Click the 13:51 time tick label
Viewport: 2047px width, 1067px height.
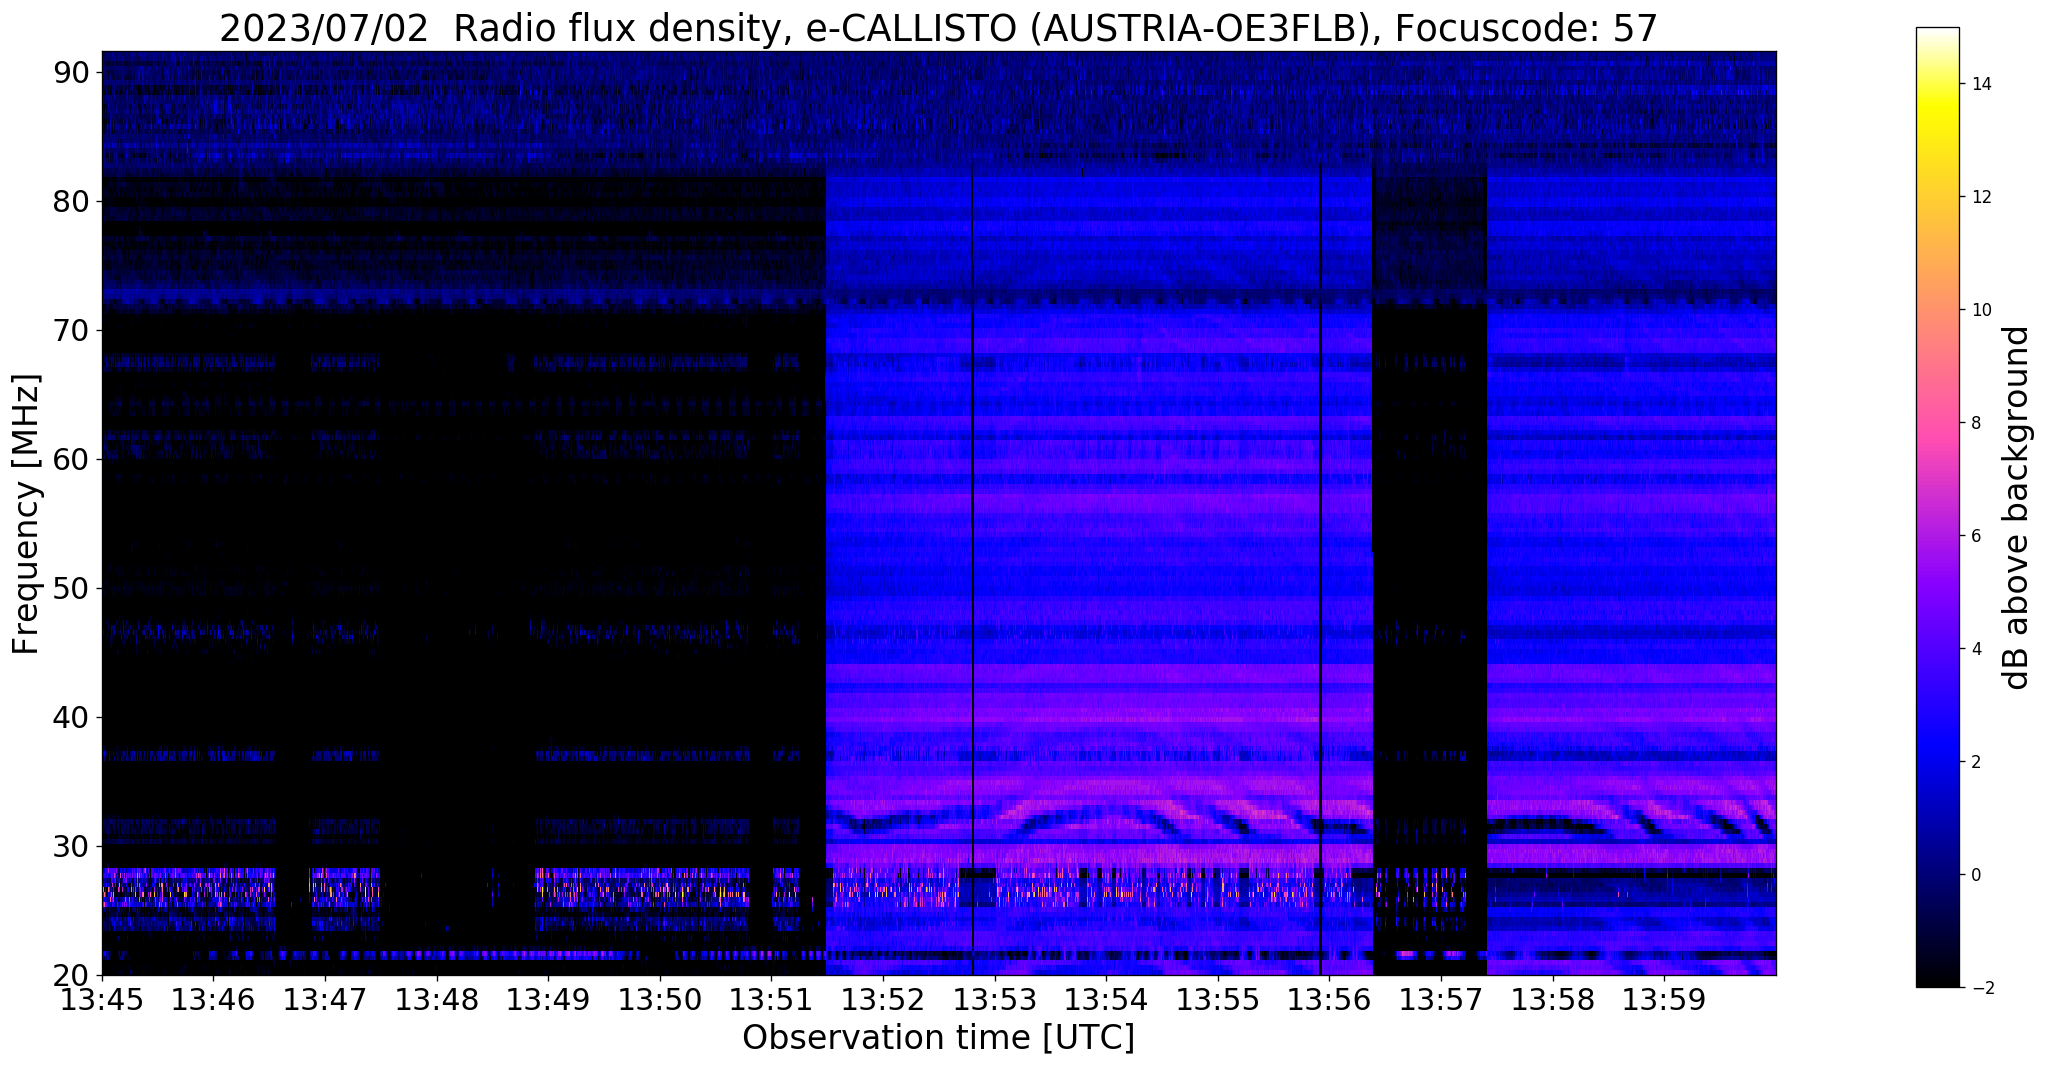pyautogui.click(x=771, y=999)
